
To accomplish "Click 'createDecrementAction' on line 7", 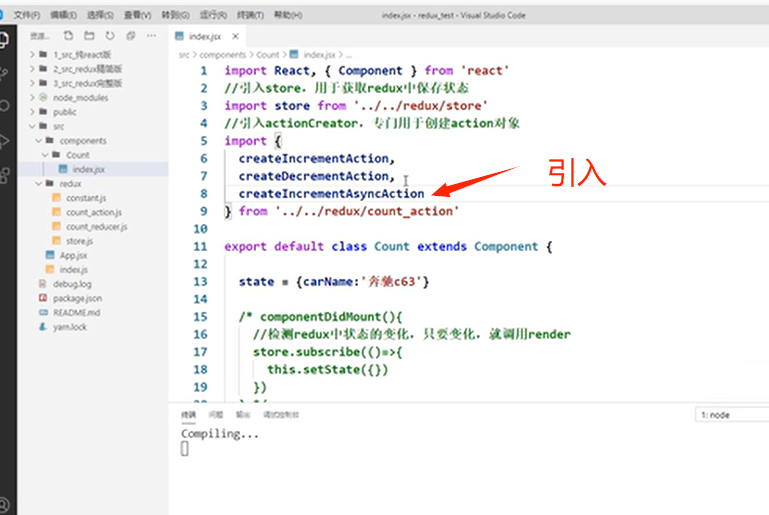I will [x=314, y=176].
